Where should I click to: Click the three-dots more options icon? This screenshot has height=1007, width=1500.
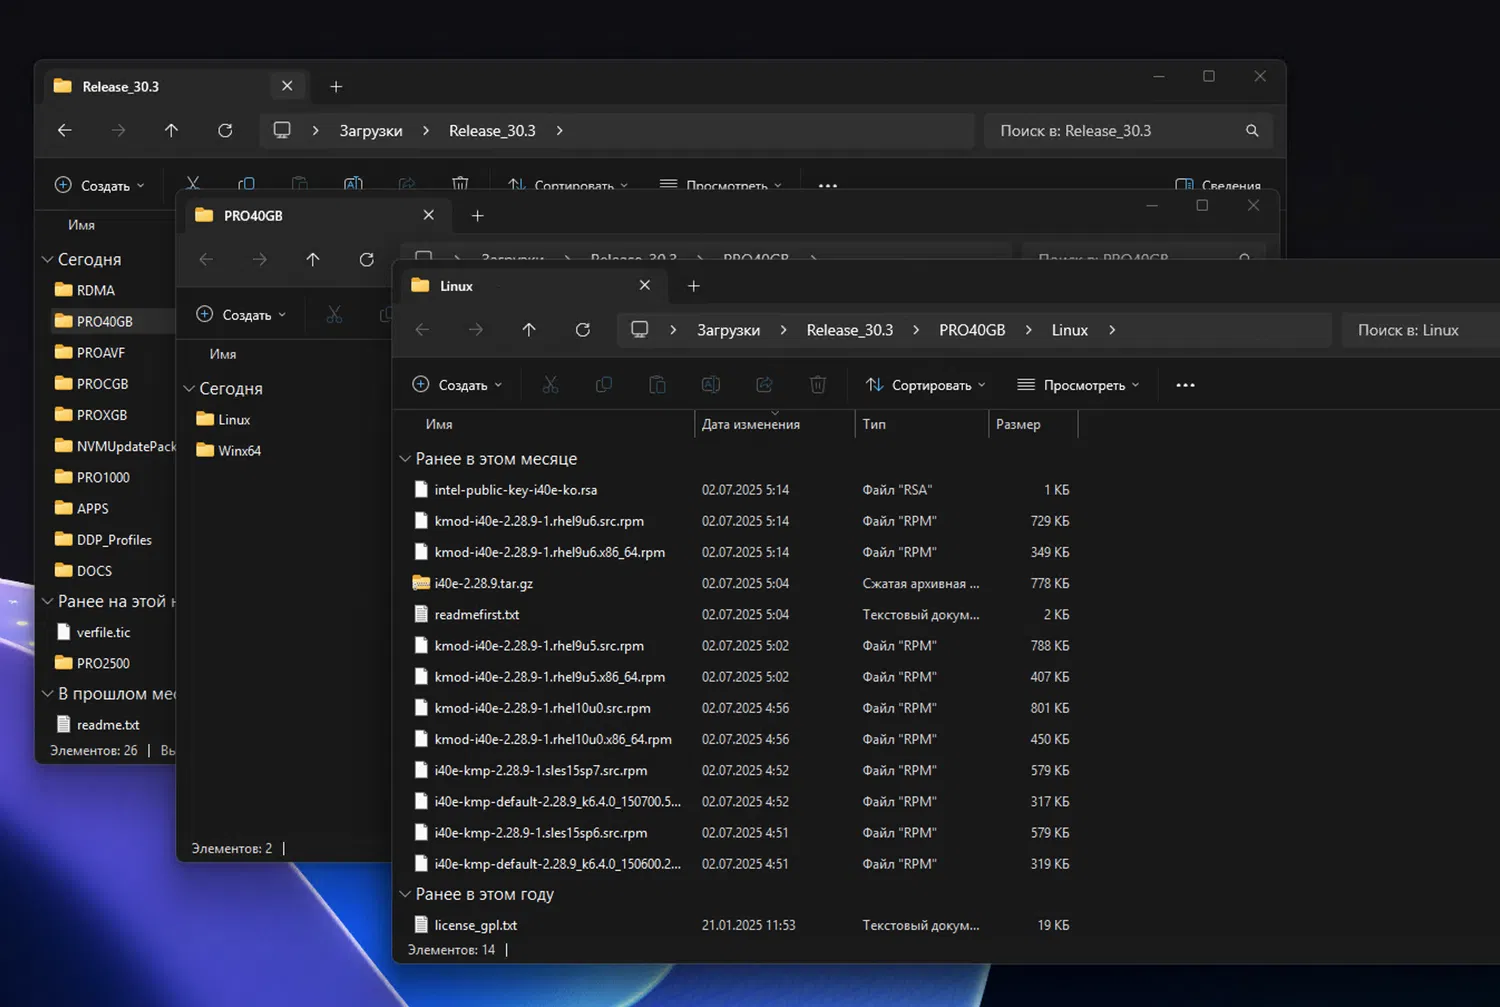click(1185, 385)
